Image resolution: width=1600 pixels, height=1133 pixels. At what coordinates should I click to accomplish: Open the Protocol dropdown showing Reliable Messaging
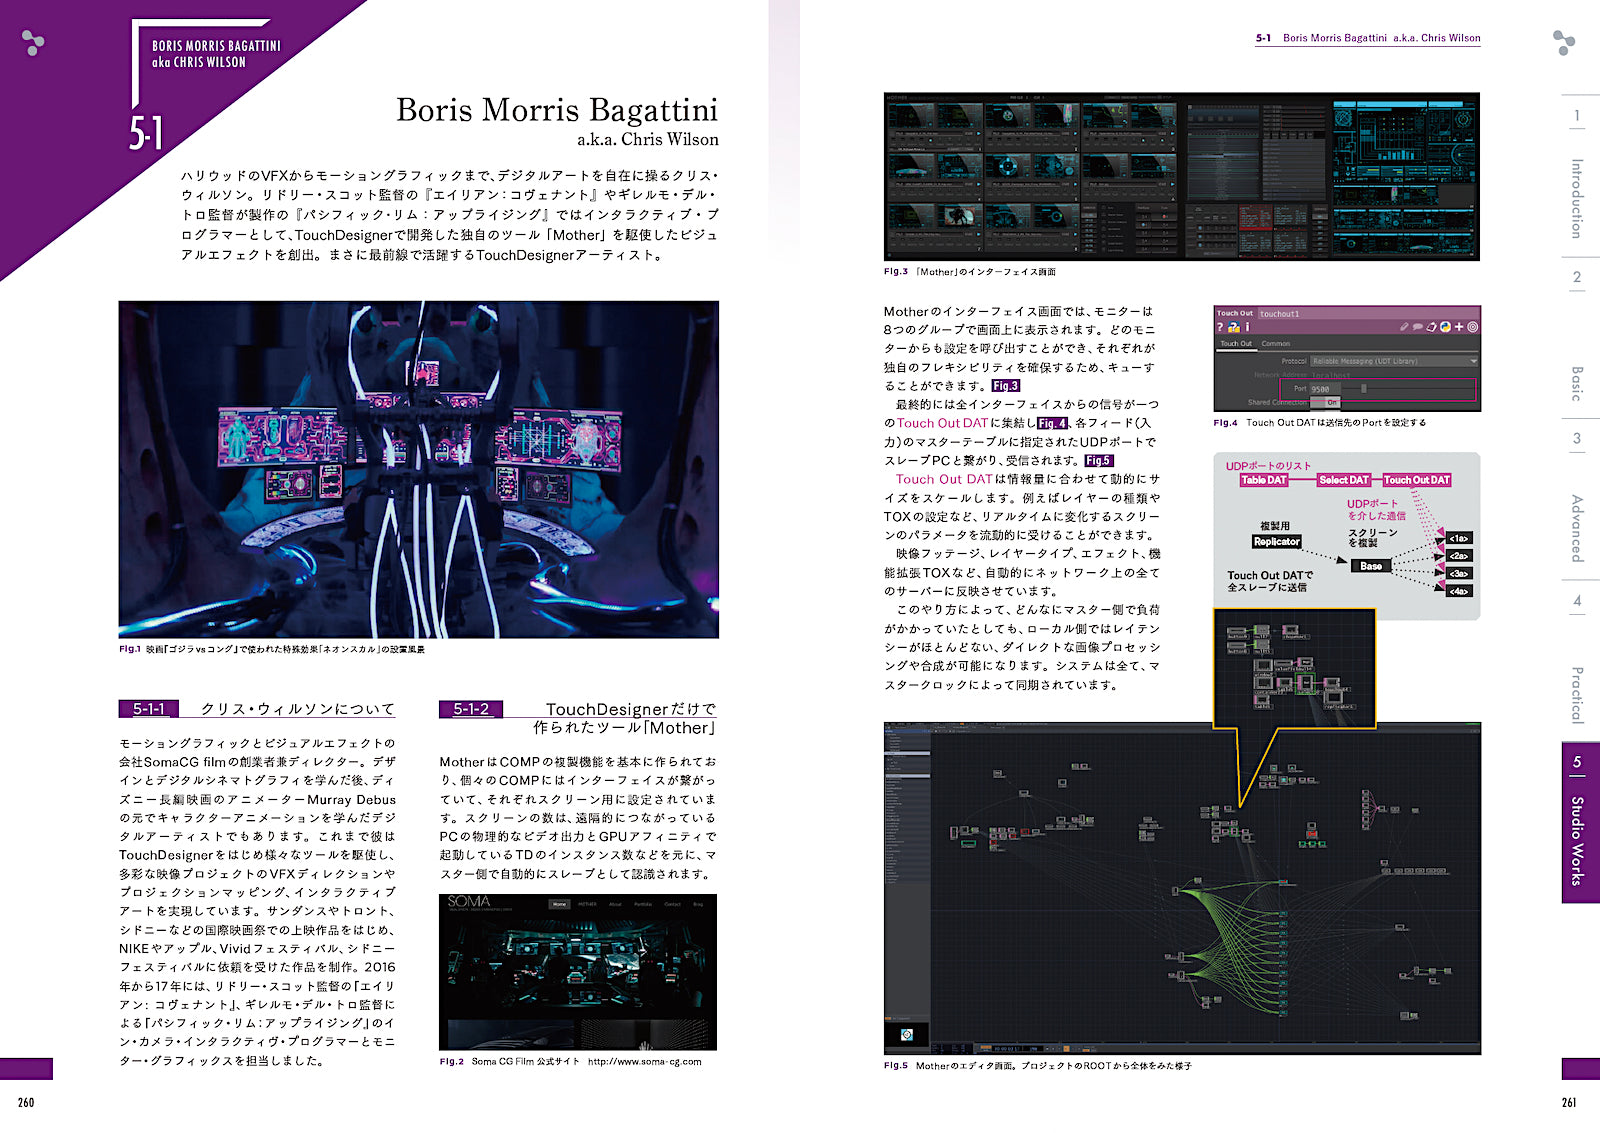point(1364,361)
